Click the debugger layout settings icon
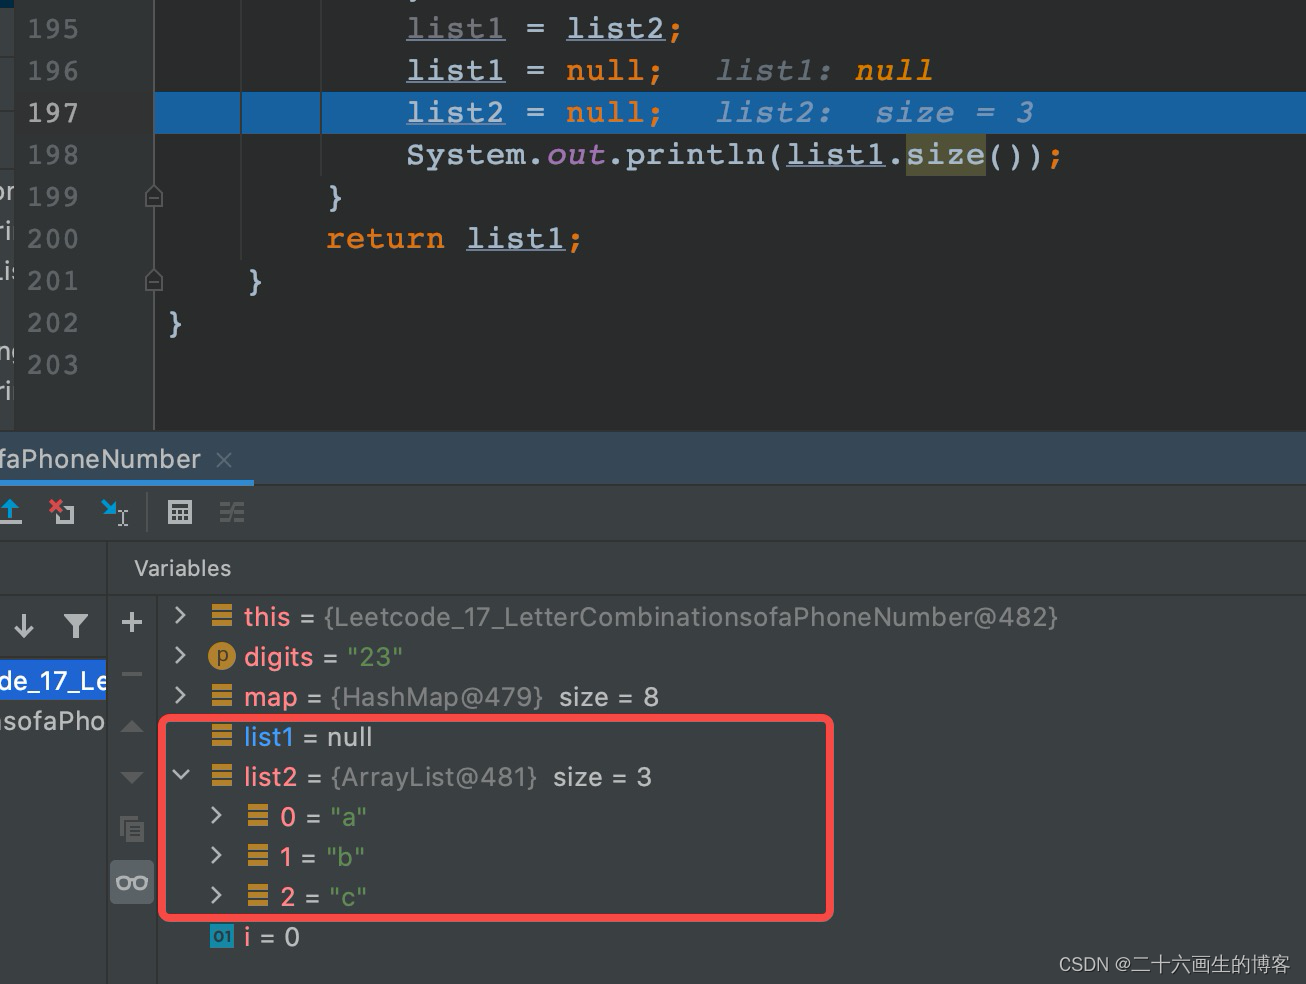The image size is (1306, 984). (x=232, y=512)
